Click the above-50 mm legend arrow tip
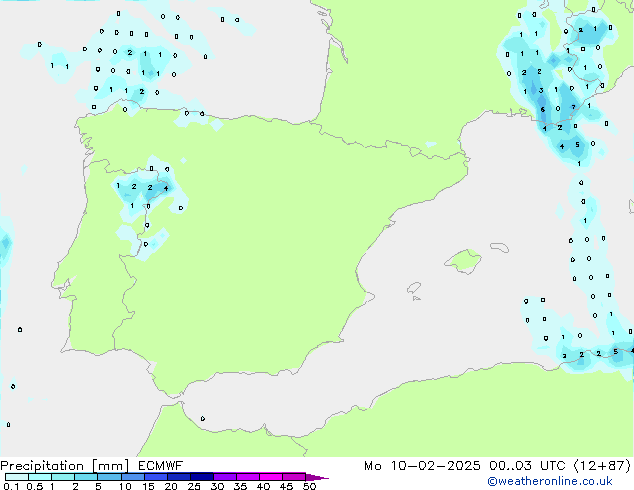Viewport: 634px width, 490px height. pyautogui.click(x=317, y=477)
